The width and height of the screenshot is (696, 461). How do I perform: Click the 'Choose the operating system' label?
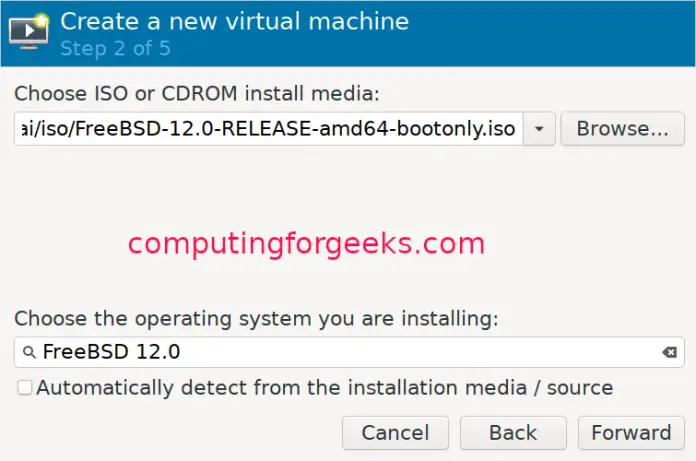[256, 319]
